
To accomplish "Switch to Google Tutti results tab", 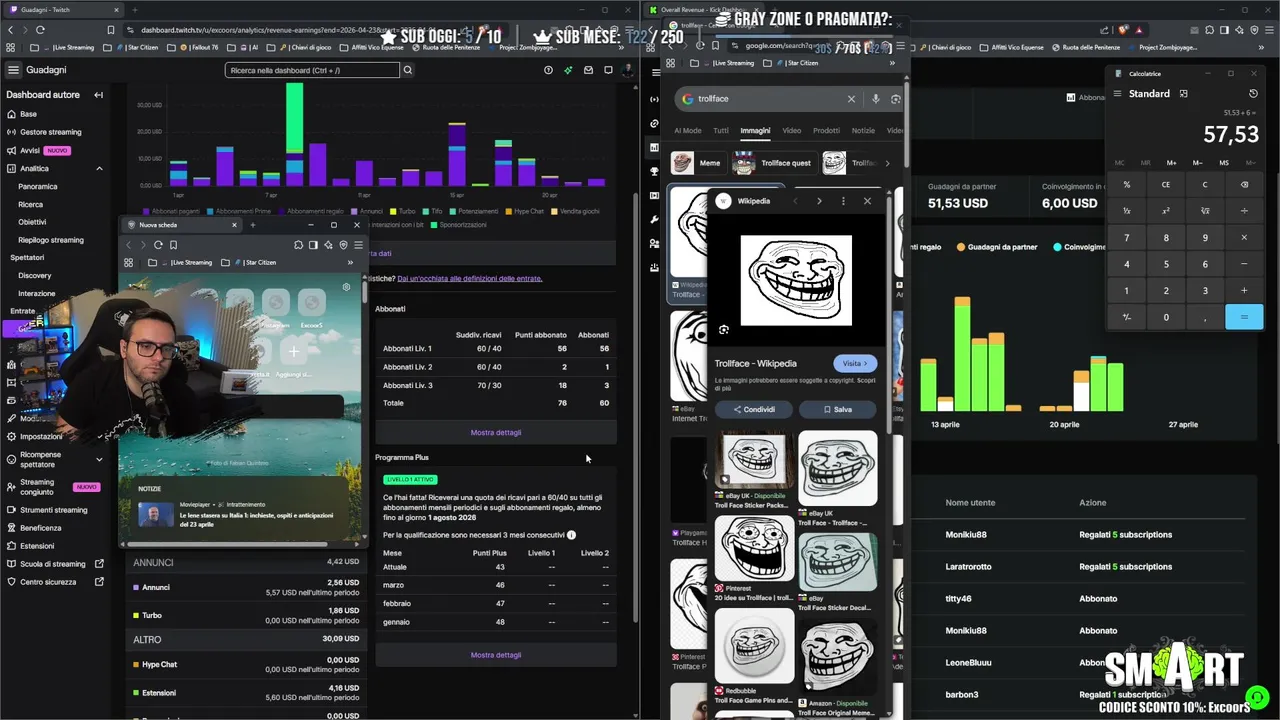I will point(721,131).
